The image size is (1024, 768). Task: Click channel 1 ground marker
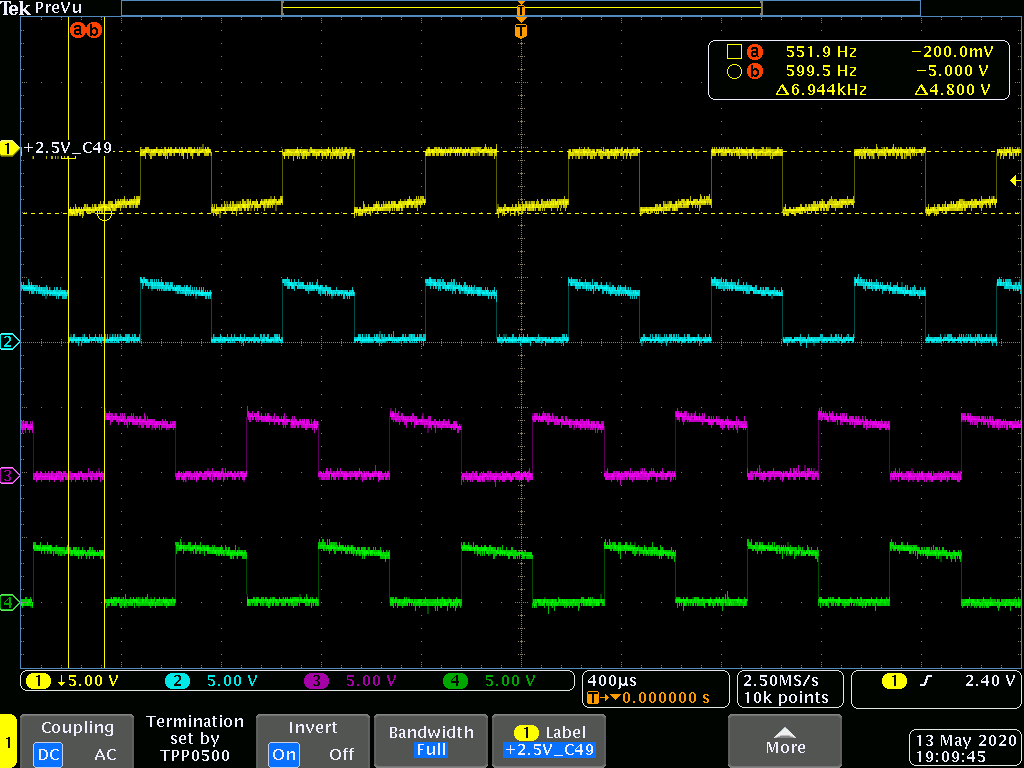tap(9, 150)
